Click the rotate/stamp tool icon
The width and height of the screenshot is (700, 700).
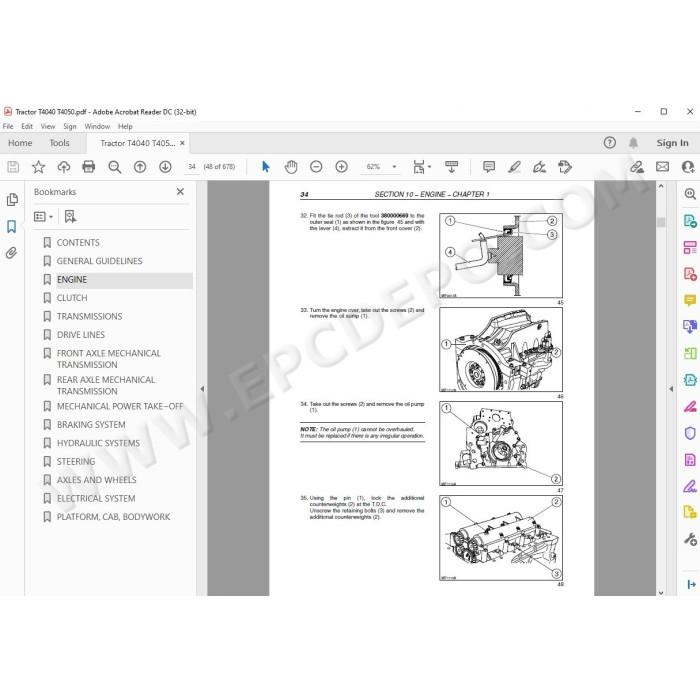pyautogui.click(x=565, y=167)
